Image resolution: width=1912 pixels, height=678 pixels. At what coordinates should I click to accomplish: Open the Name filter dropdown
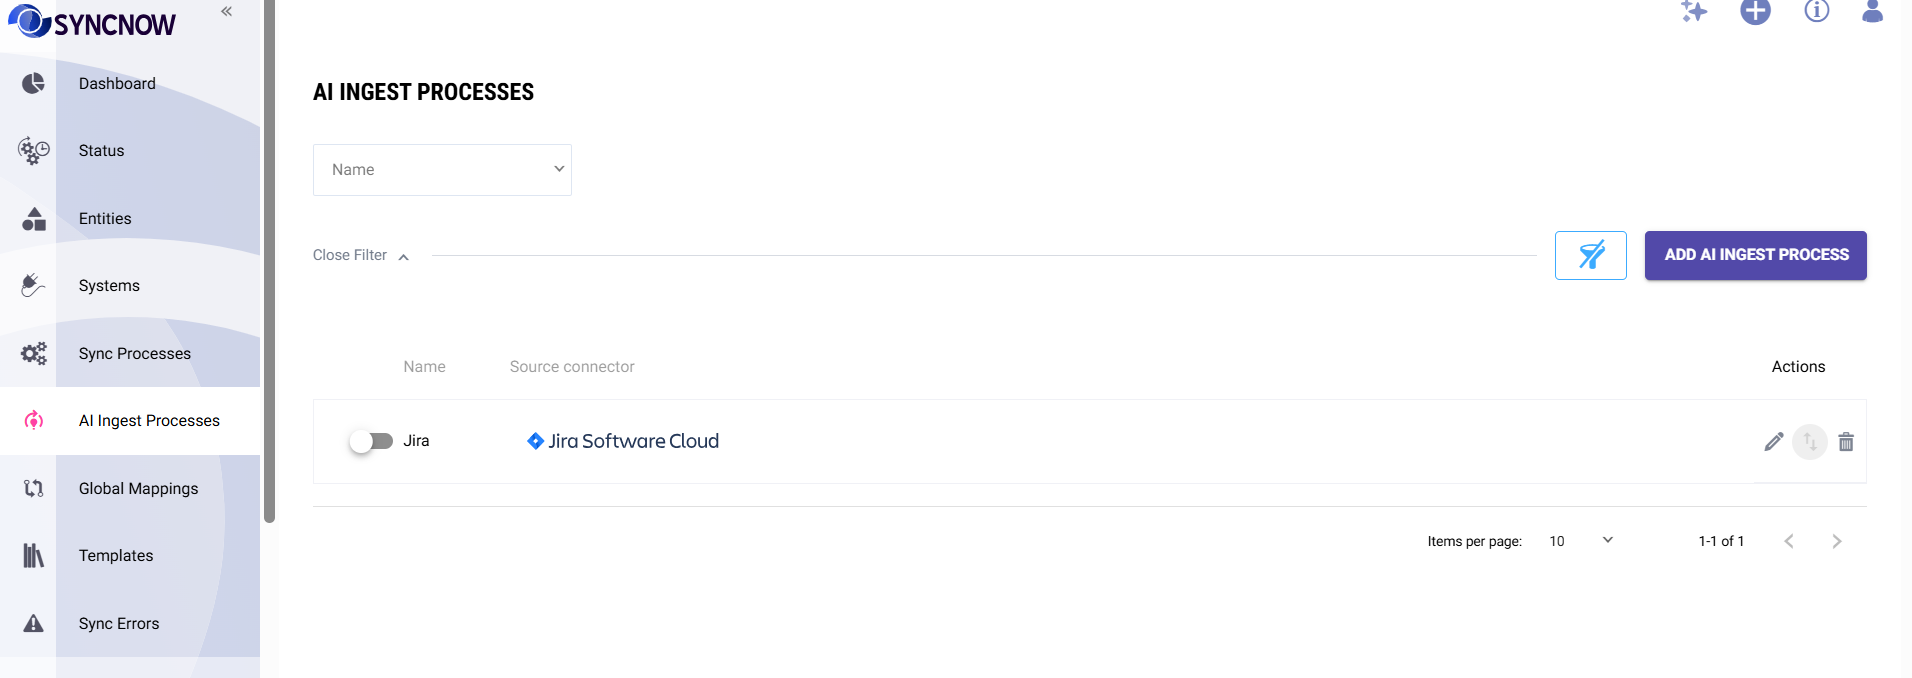[442, 170]
